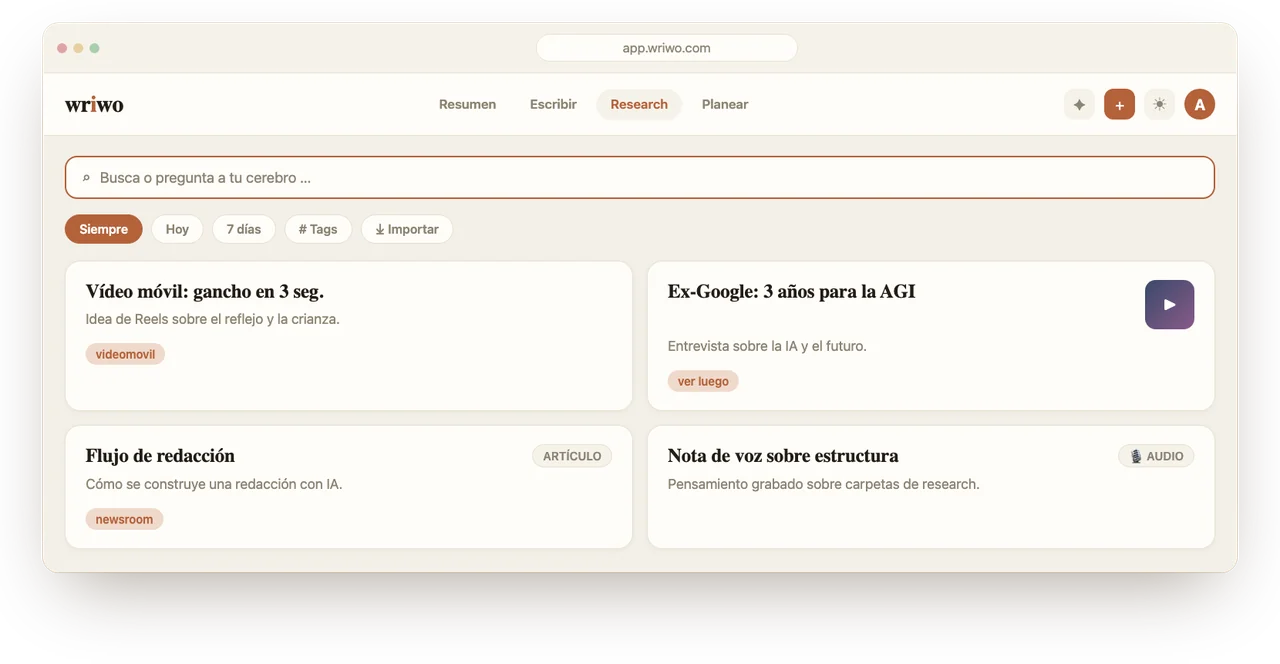Click the videomovil tag
Viewport: 1280px width, 664px height.
coord(125,354)
